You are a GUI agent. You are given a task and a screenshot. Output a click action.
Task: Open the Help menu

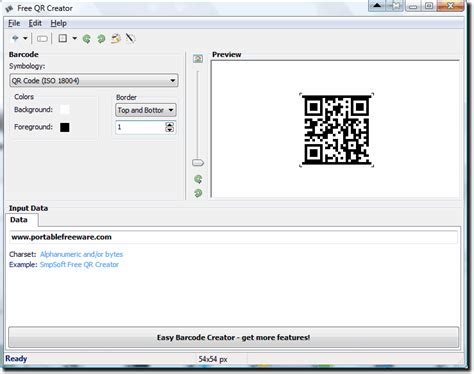tap(59, 23)
